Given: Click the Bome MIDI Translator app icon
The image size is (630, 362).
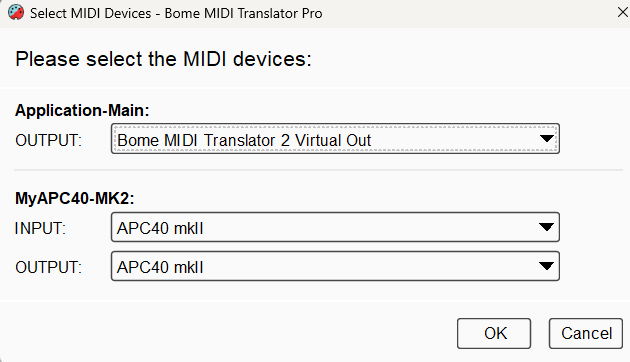Looking at the screenshot, I should [16, 13].
